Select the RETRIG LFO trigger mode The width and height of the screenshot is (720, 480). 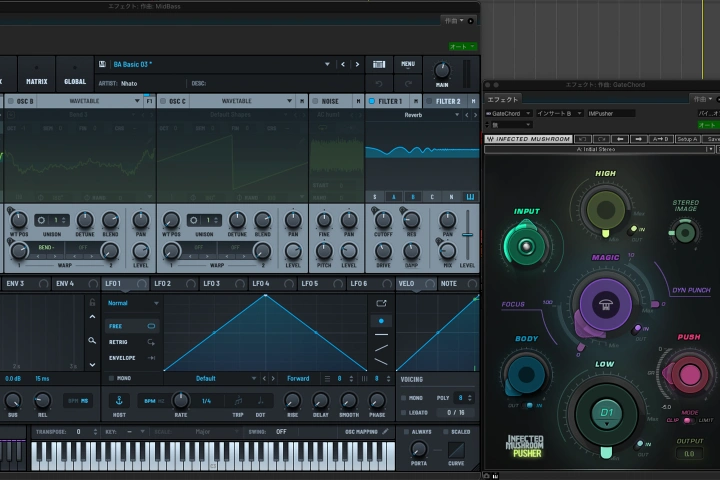132,342
